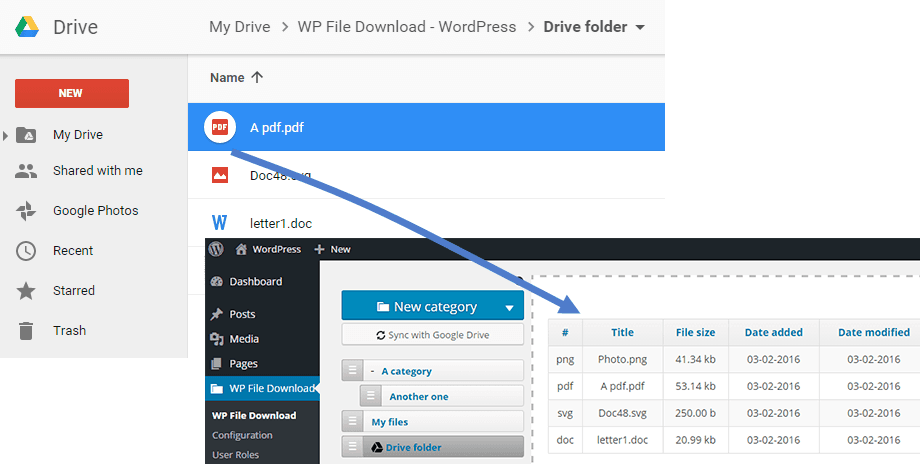Select the Drive folder category
Viewport: 920px width, 464px height.
(413, 447)
